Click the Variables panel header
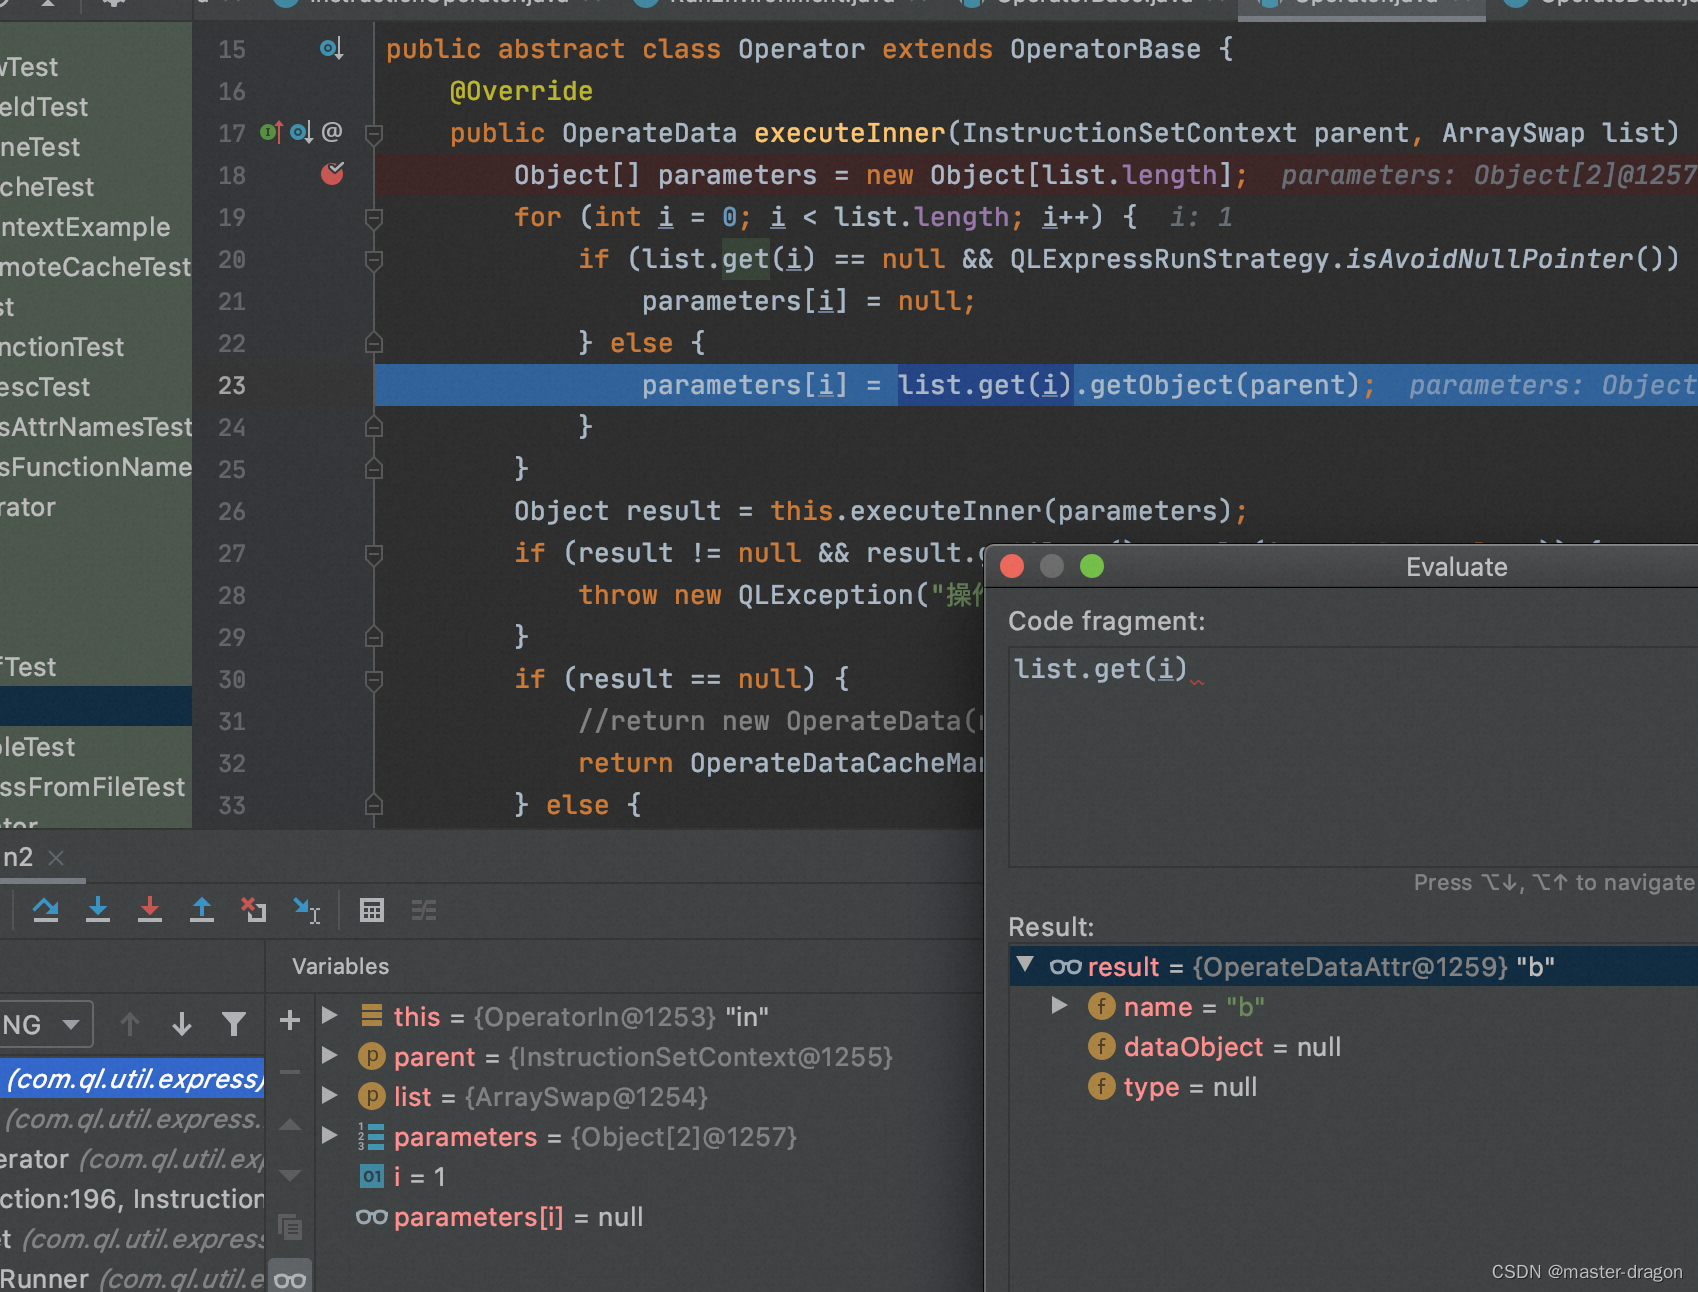This screenshot has height=1292, width=1698. (x=340, y=966)
